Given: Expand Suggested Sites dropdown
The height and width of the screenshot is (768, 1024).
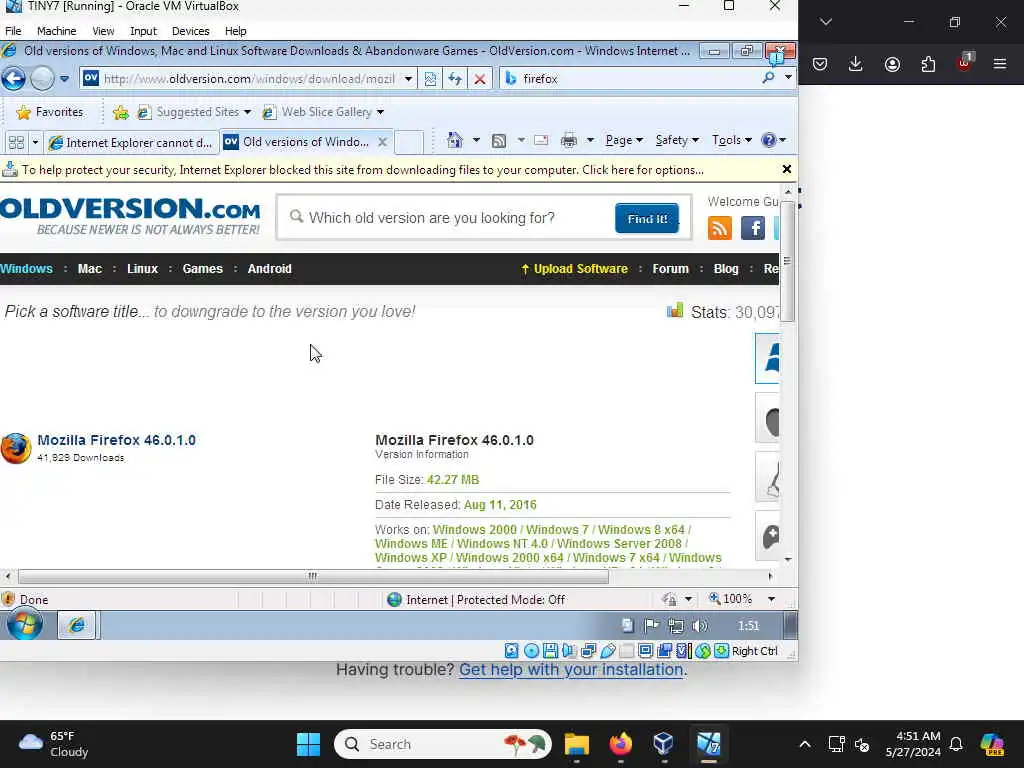Looking at the screenshot, I should (x=247, y=112).
